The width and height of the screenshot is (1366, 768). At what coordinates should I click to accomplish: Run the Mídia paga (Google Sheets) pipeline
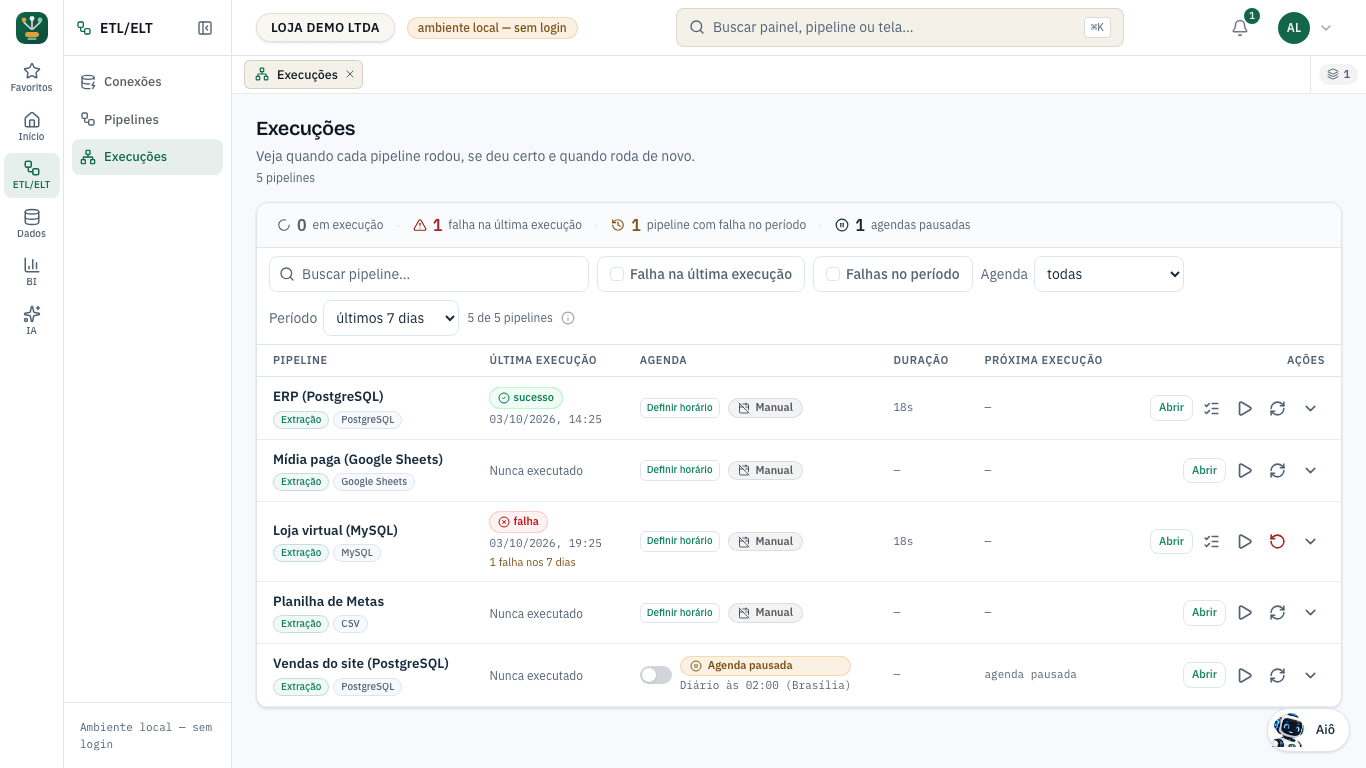click(x=1245, y=470)
